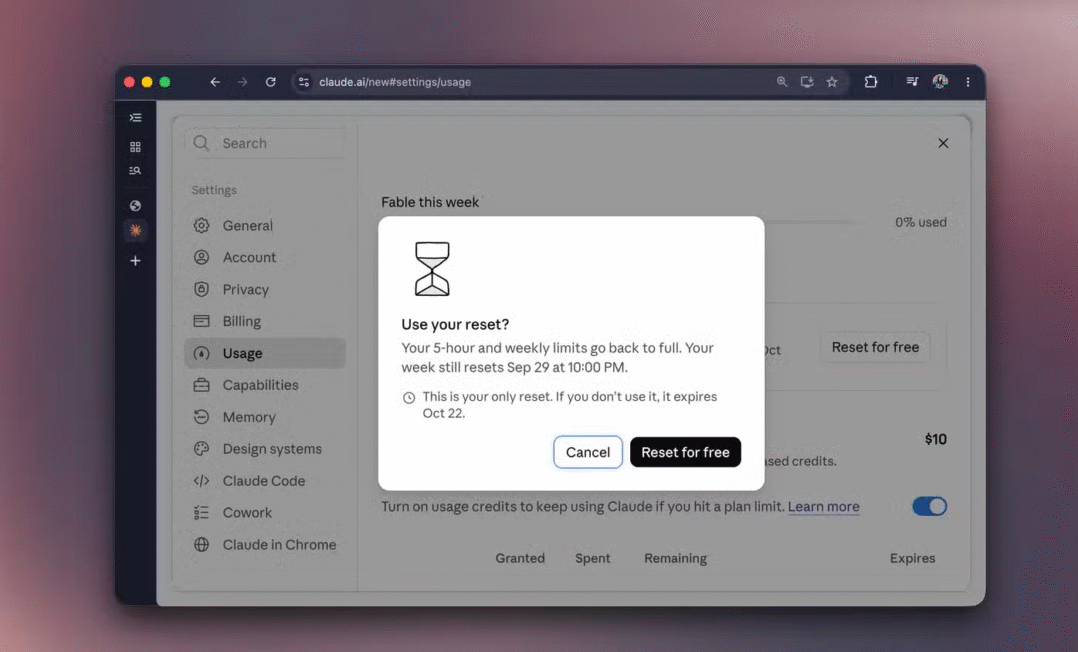
Task: Open the Claude in Chrome settings section
Action: point(265,545)
